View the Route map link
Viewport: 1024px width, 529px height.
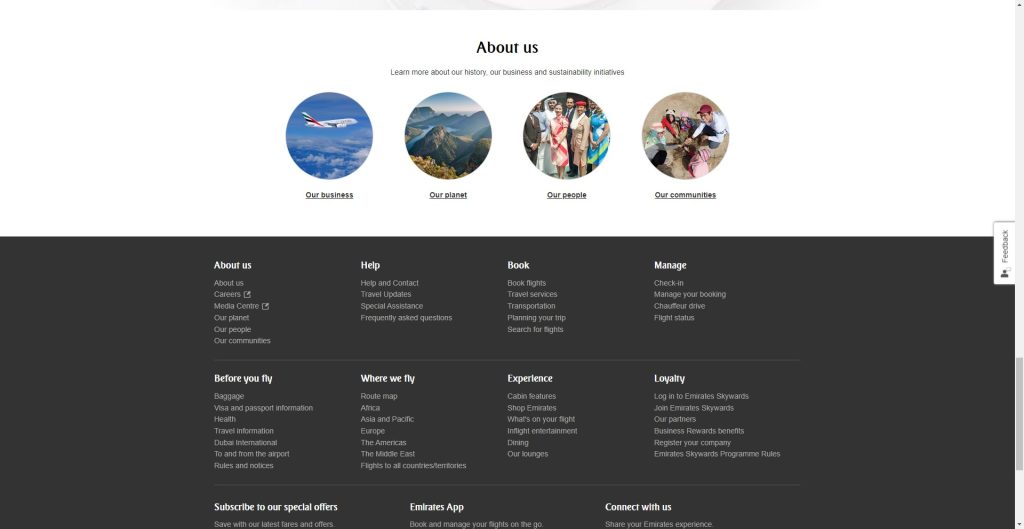378,397
